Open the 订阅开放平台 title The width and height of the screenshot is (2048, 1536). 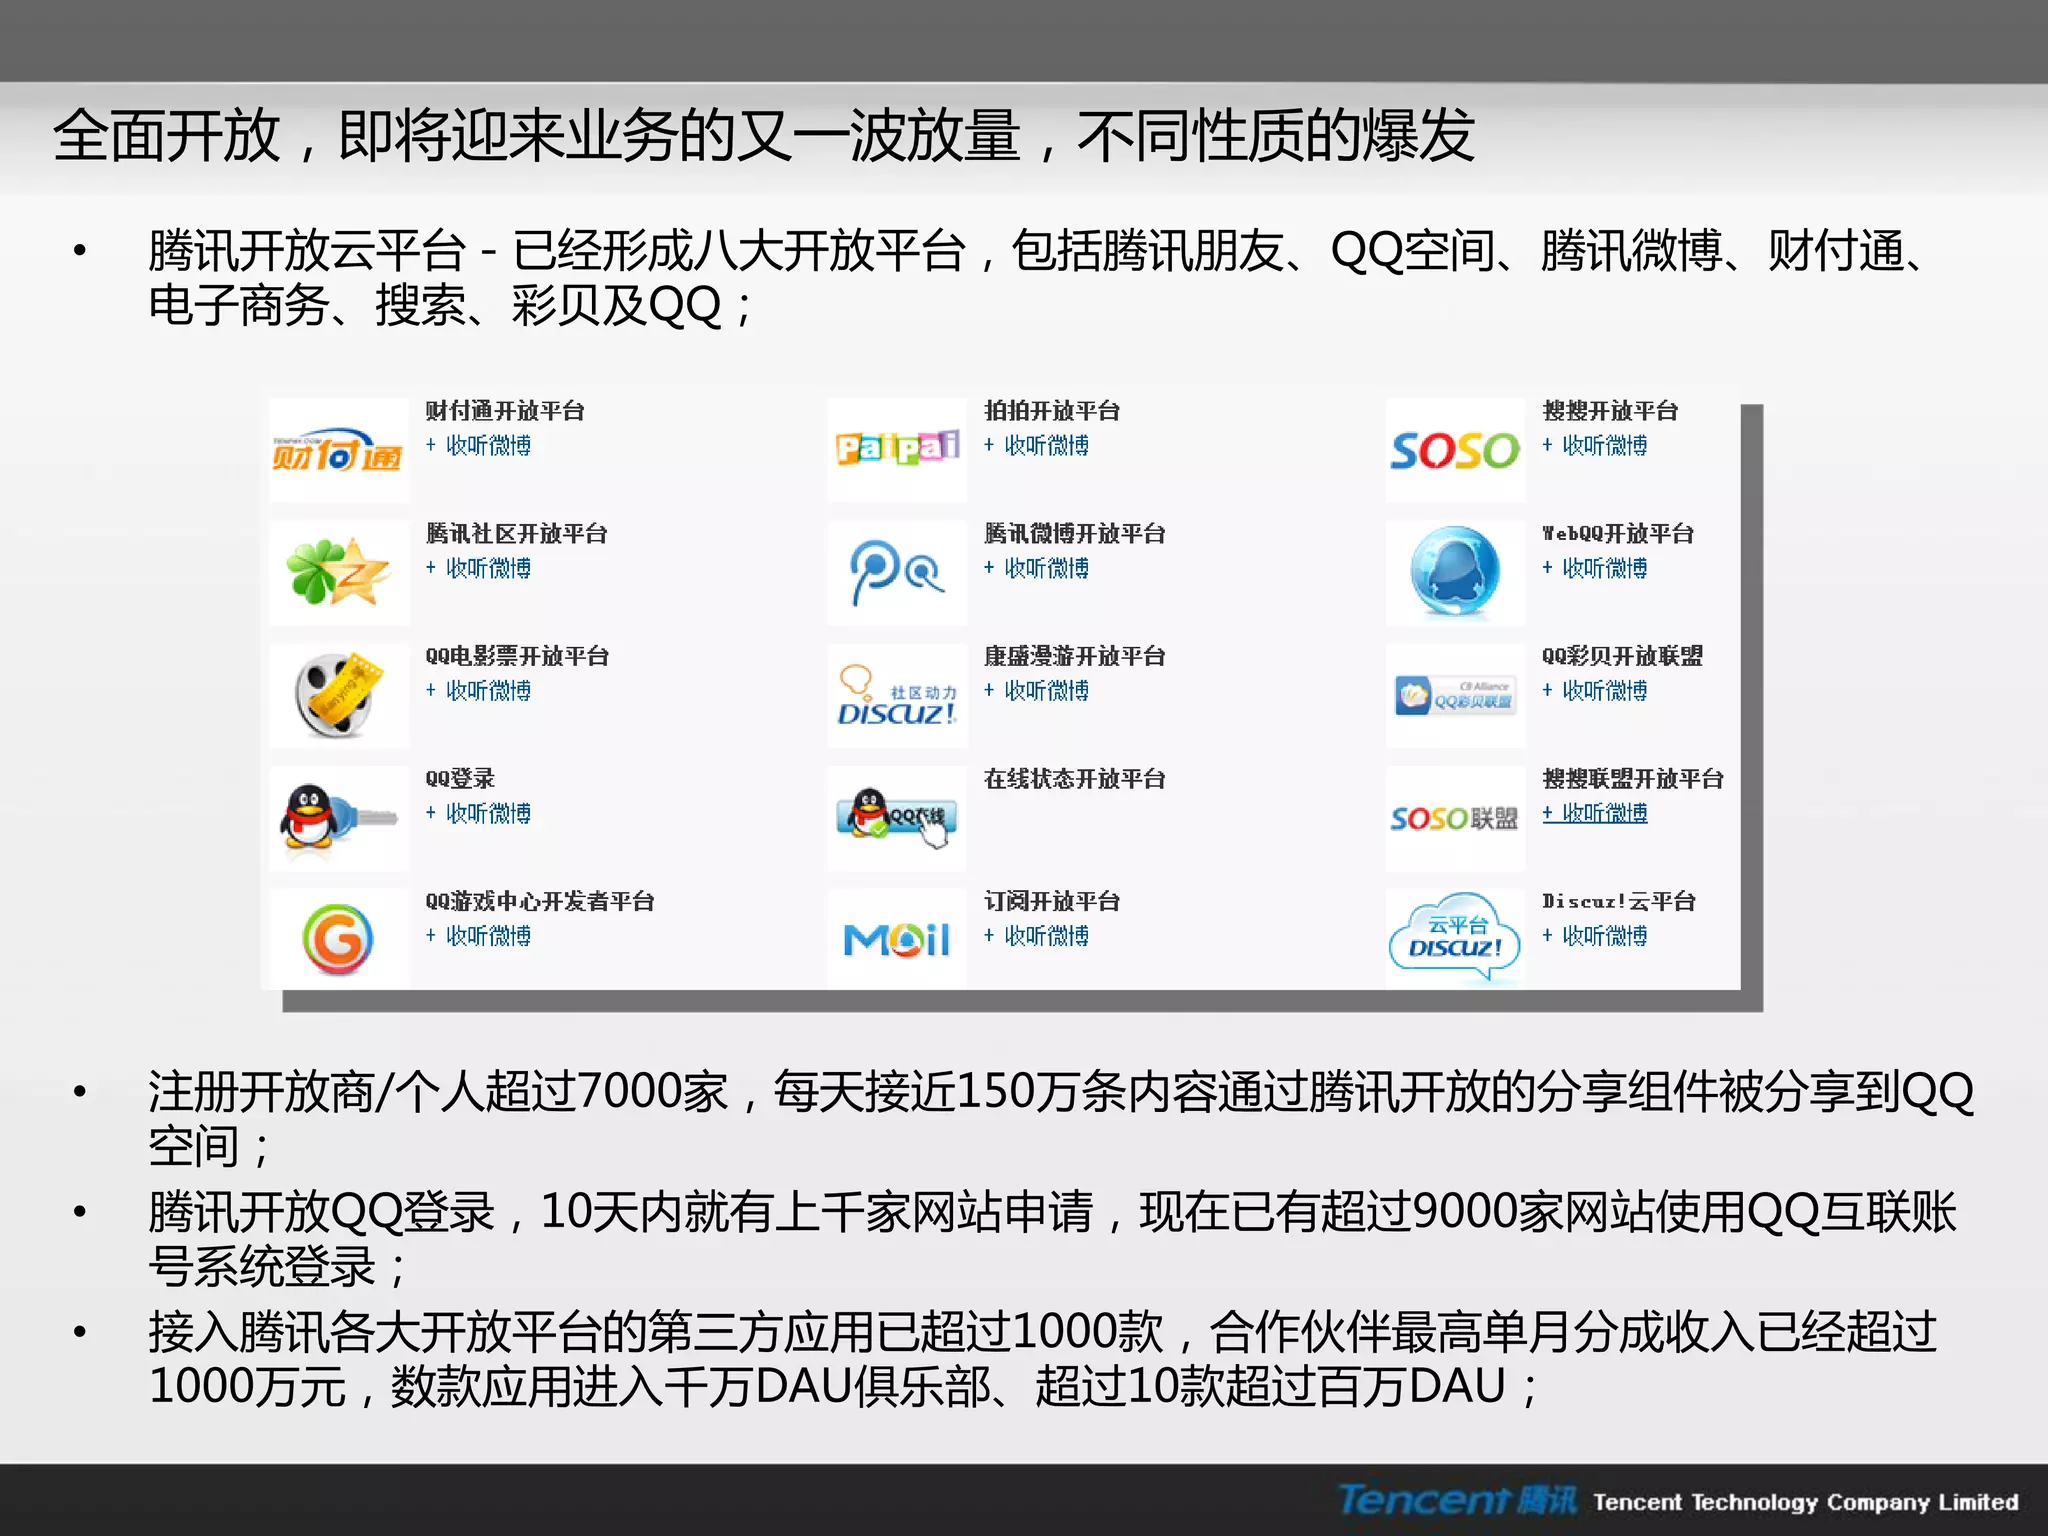[1052, 901]
